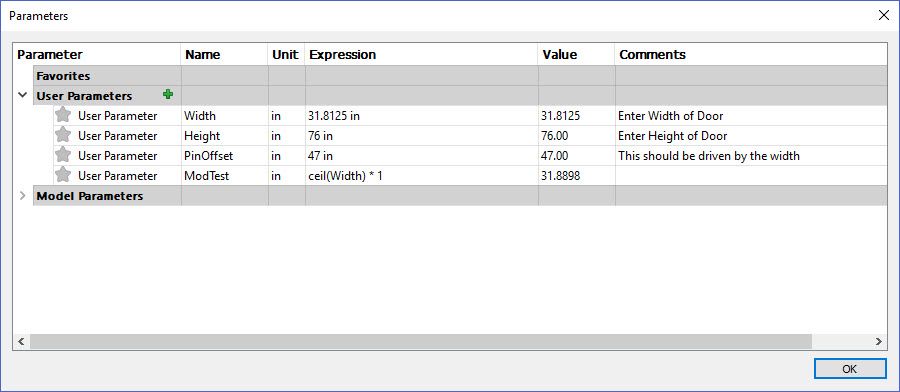Click the unit cell of ModTest row

click(286, 176)
